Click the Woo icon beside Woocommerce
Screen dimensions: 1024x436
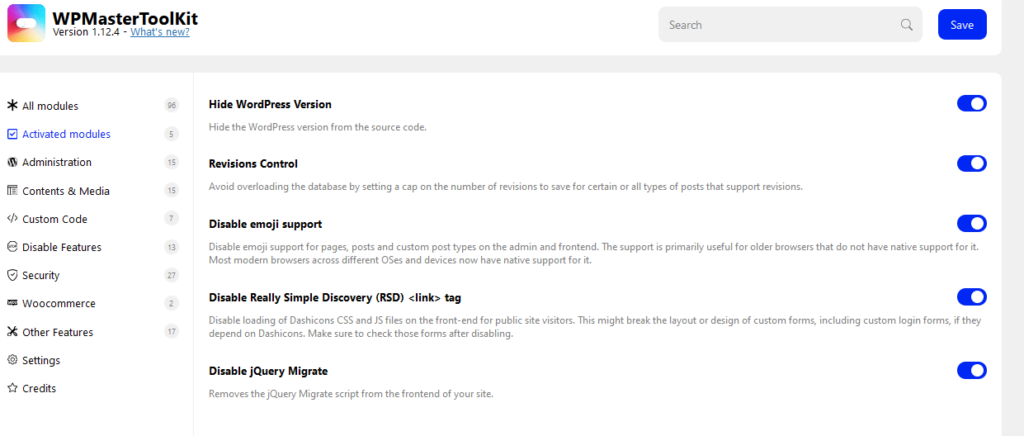pos(12,304)
